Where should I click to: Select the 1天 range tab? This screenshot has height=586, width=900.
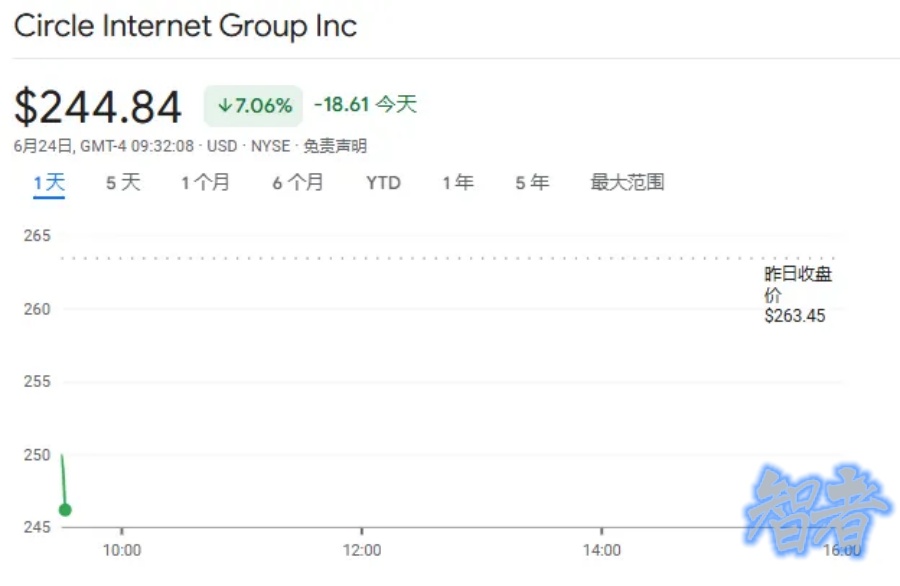pyautogui.click(x=49, y=182)
